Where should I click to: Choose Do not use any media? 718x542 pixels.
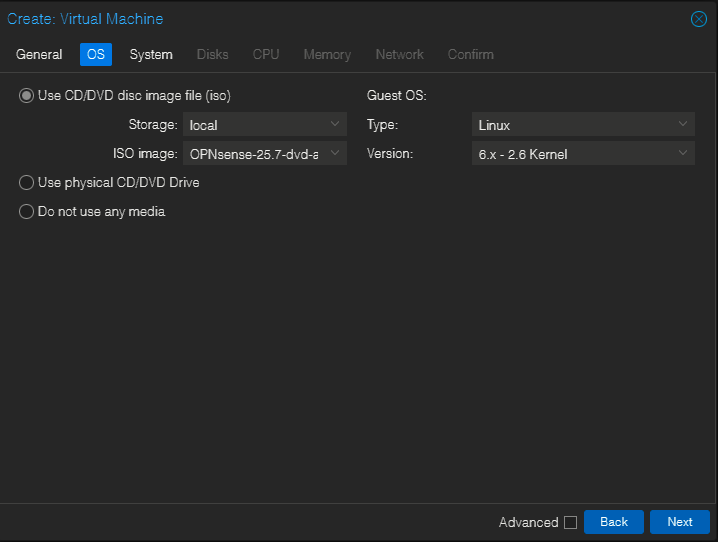[x=26, y=211]
